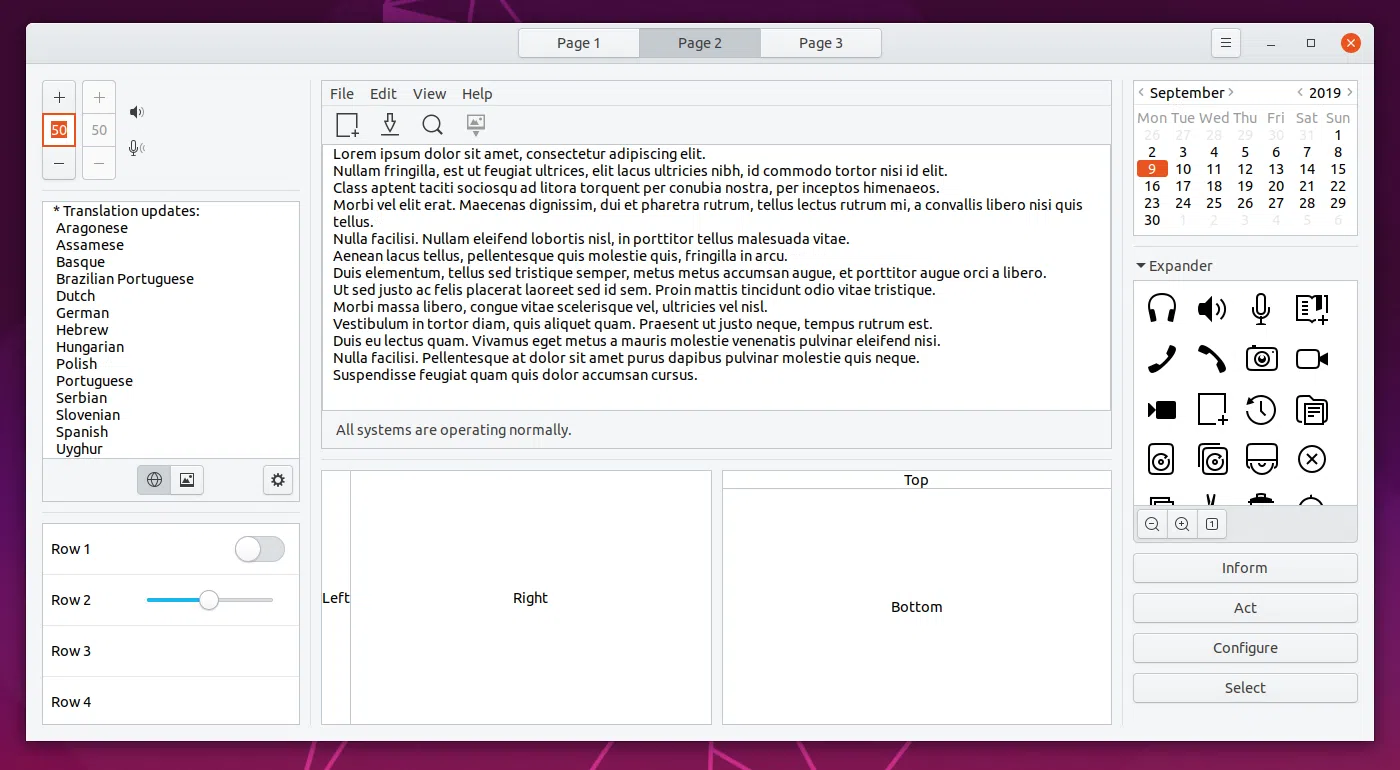
Task: Go to previous year before 2019
Action: coord(1300,93)
